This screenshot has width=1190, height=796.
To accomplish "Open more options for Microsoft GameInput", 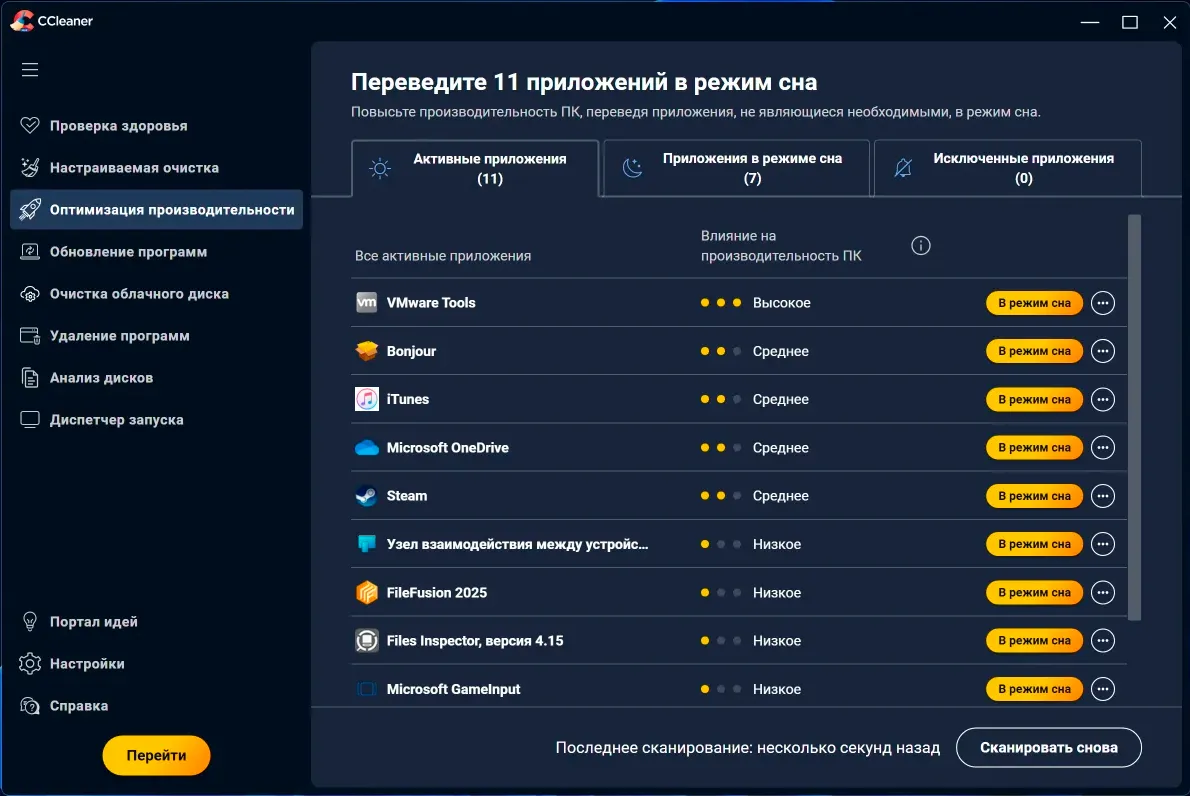I will 1103,689.
